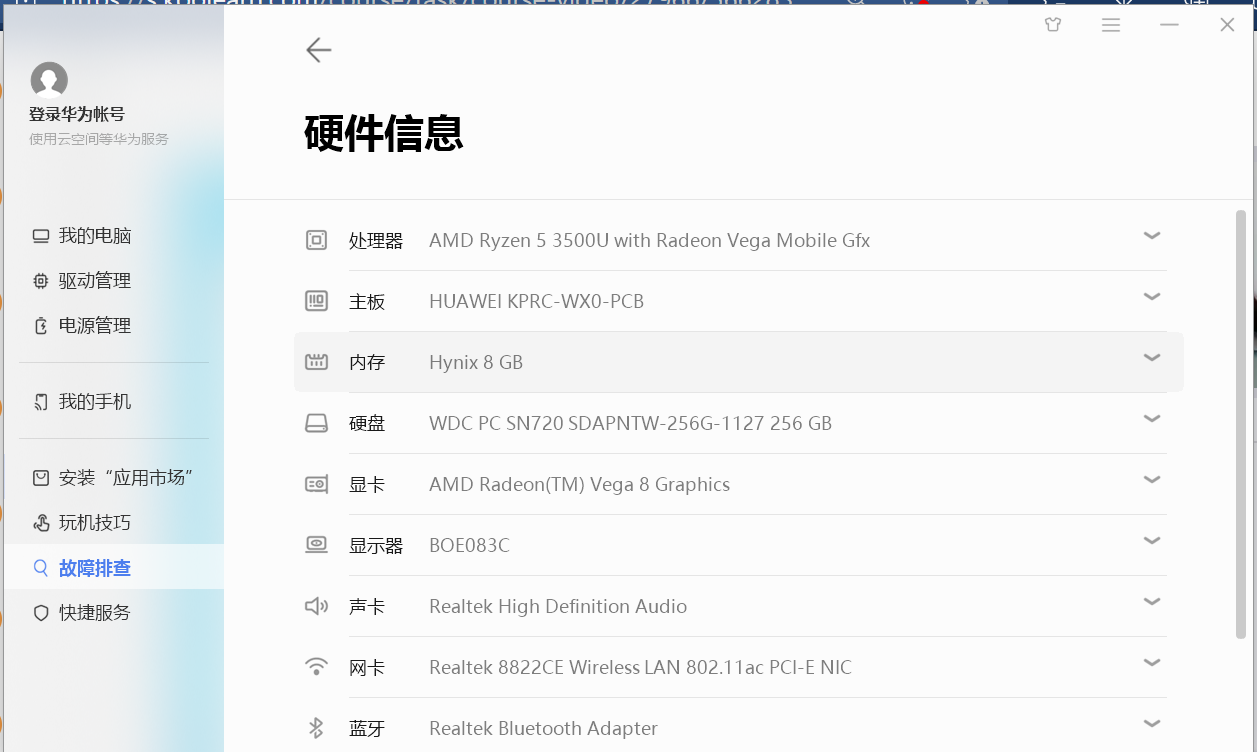Click HUAWEI KPRC-WX0-PCB text
Screen dimensions: 1257x752
[537, 301]
